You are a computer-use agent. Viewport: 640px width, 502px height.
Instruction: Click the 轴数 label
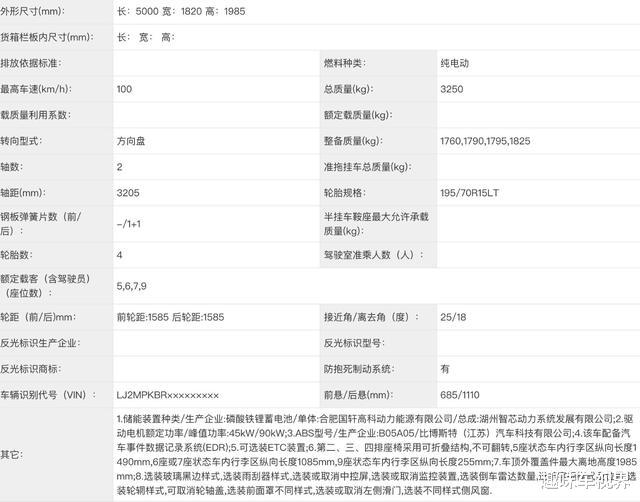(12, 167)
